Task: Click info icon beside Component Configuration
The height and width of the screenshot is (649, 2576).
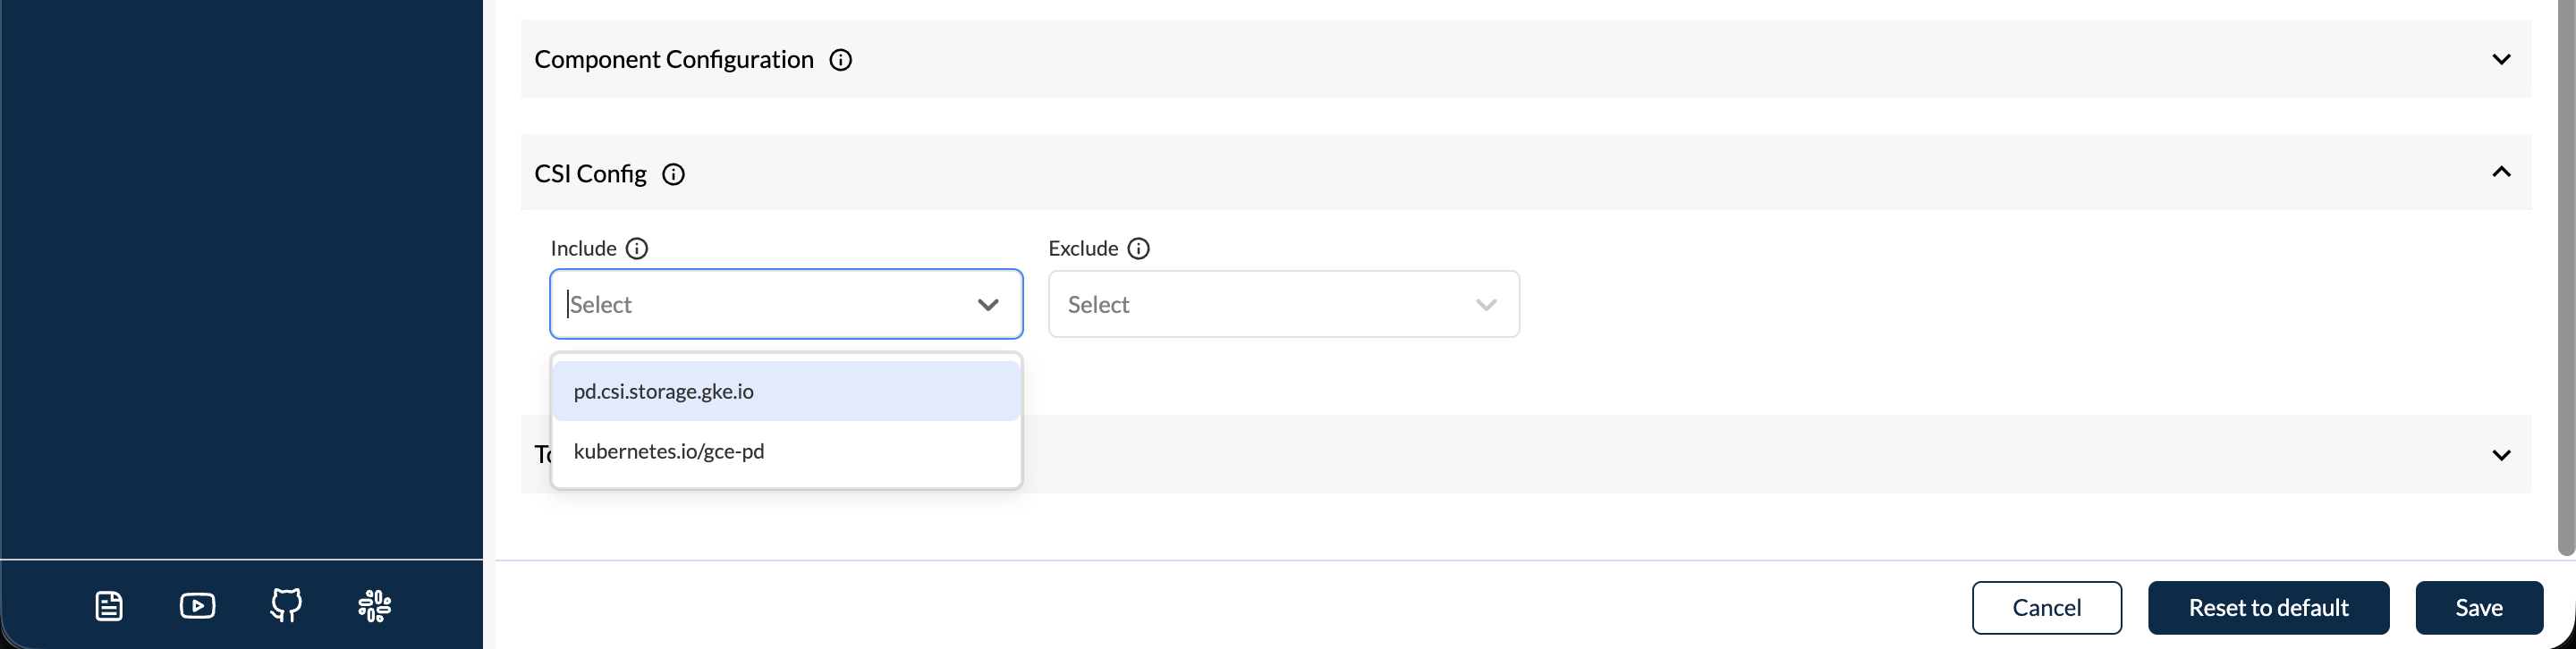Action: [841, 60]
